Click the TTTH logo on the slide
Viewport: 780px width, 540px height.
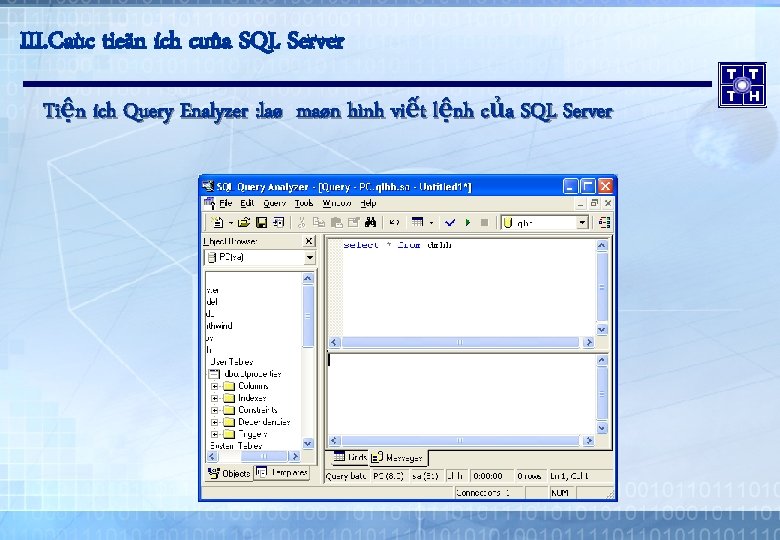click(x=742, y=85)
